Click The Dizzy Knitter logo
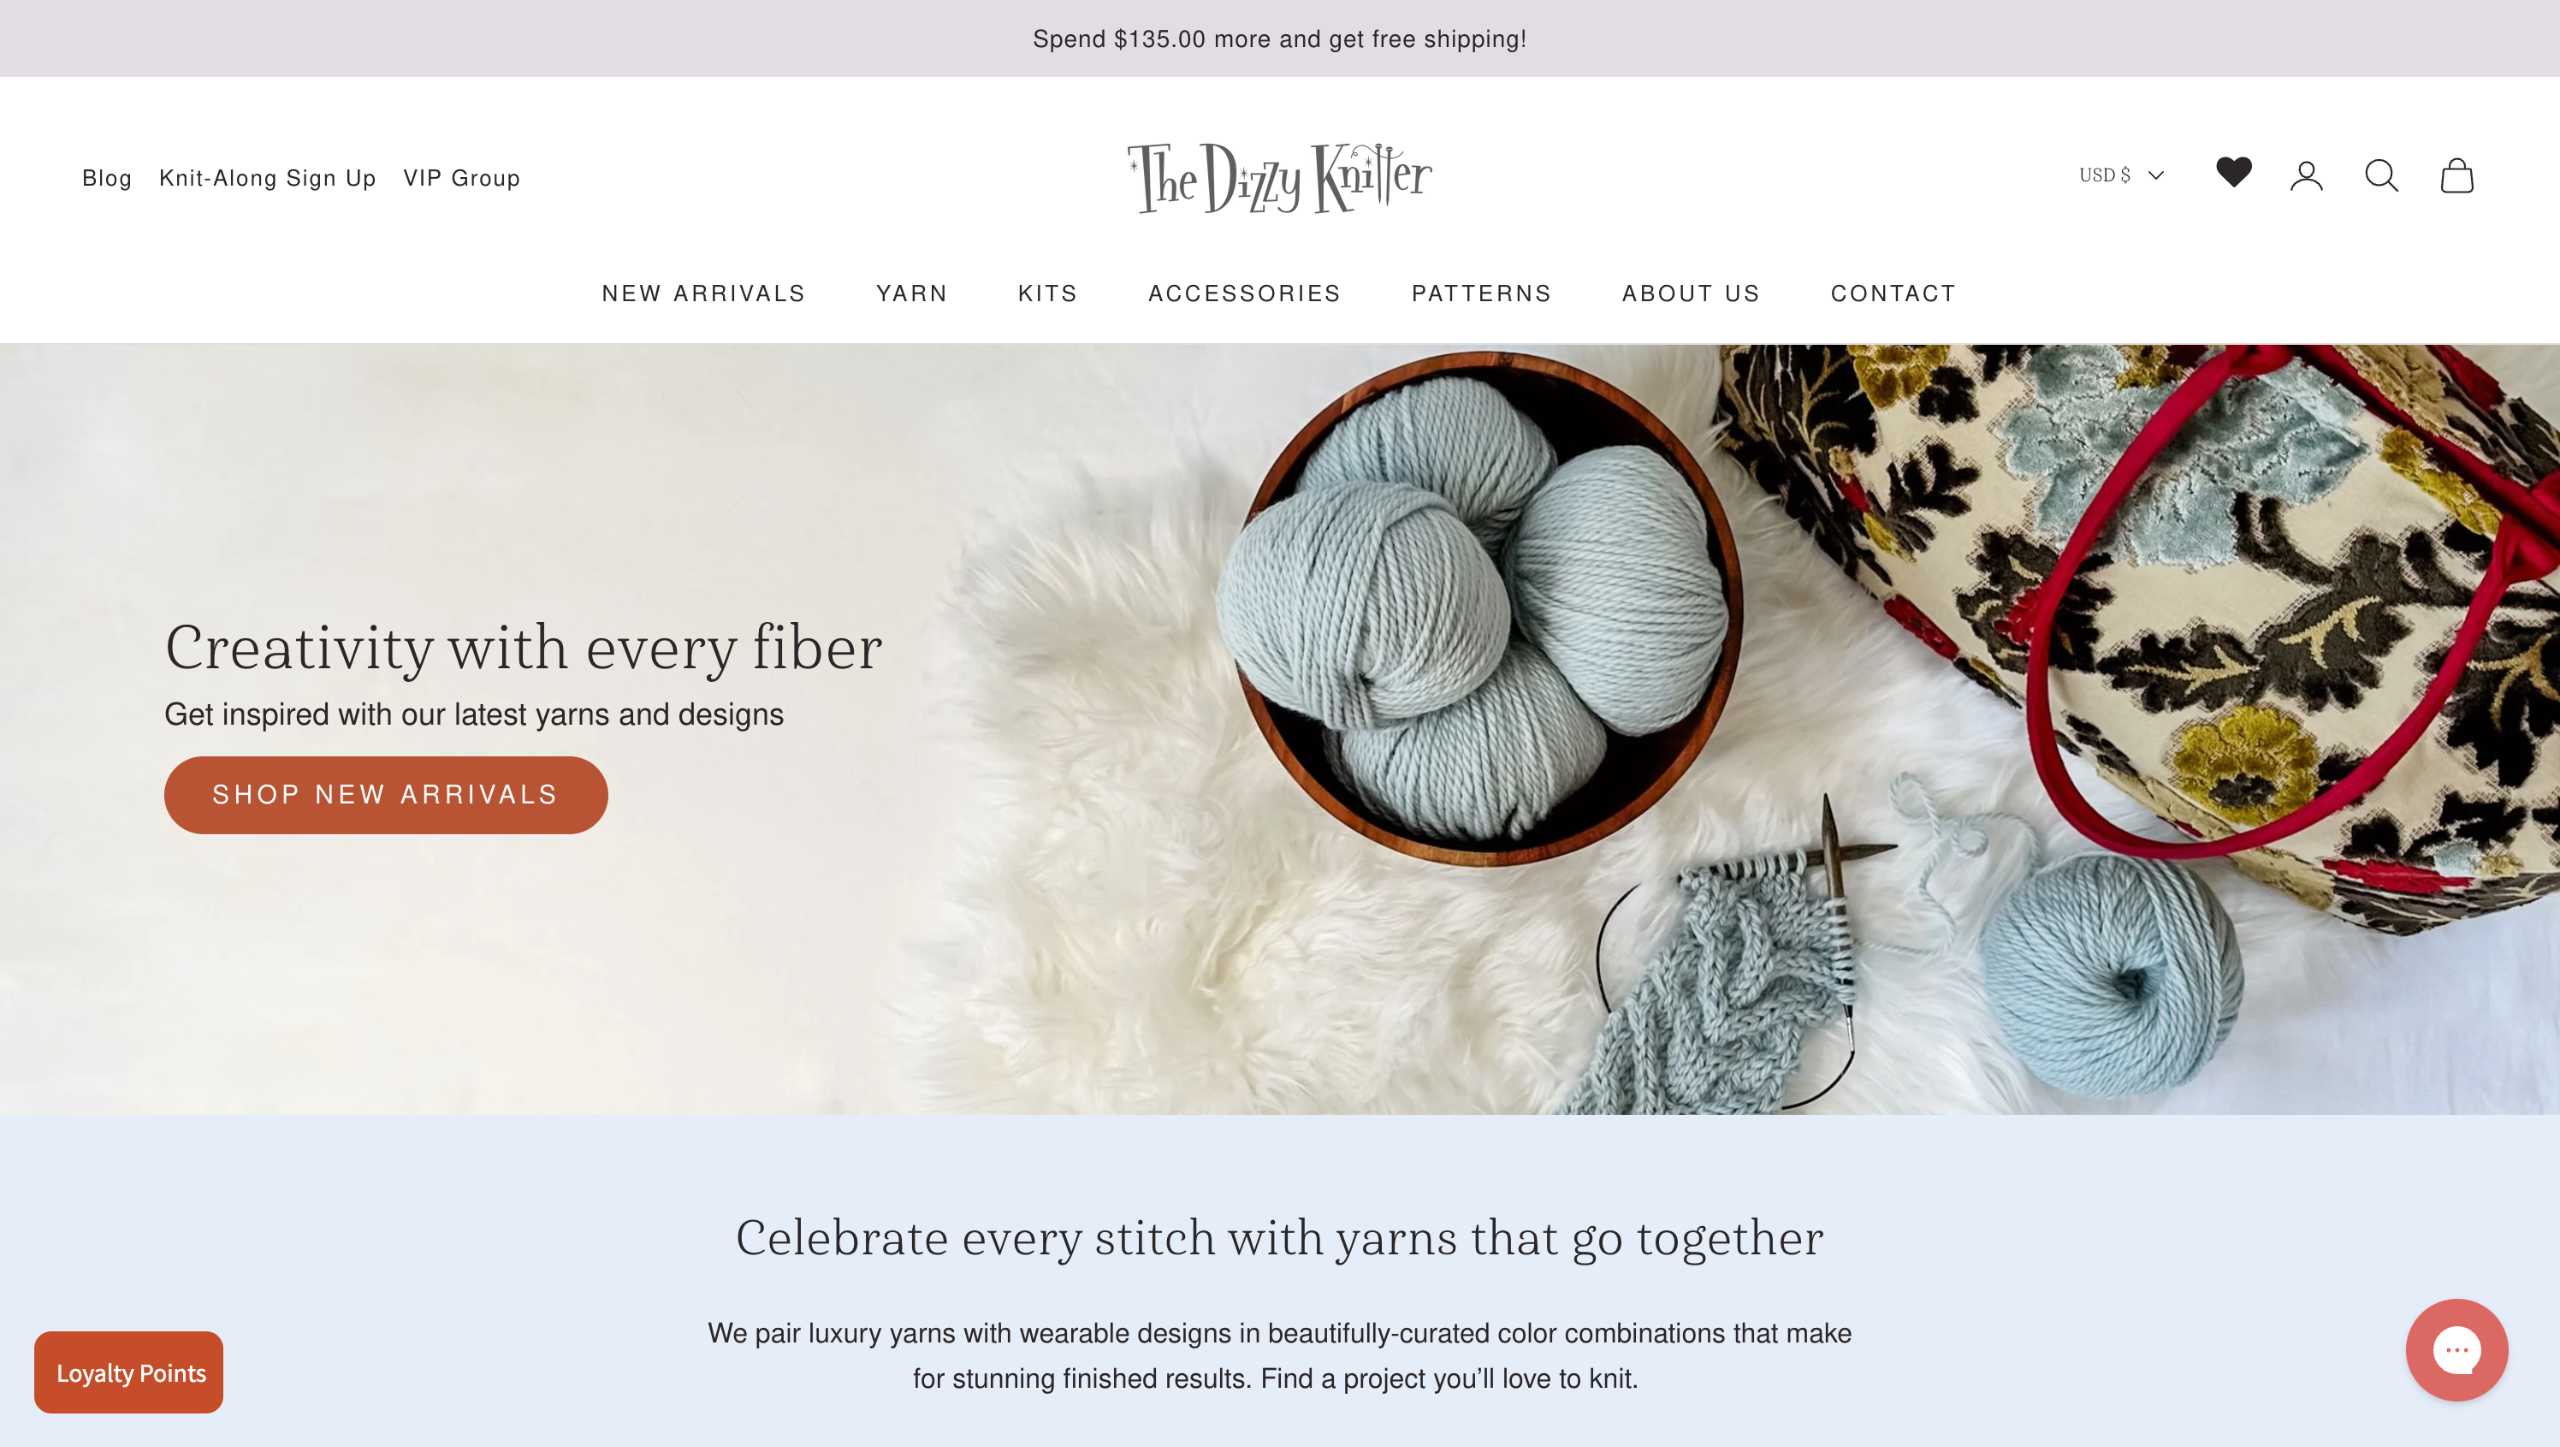 point(1280,178)
